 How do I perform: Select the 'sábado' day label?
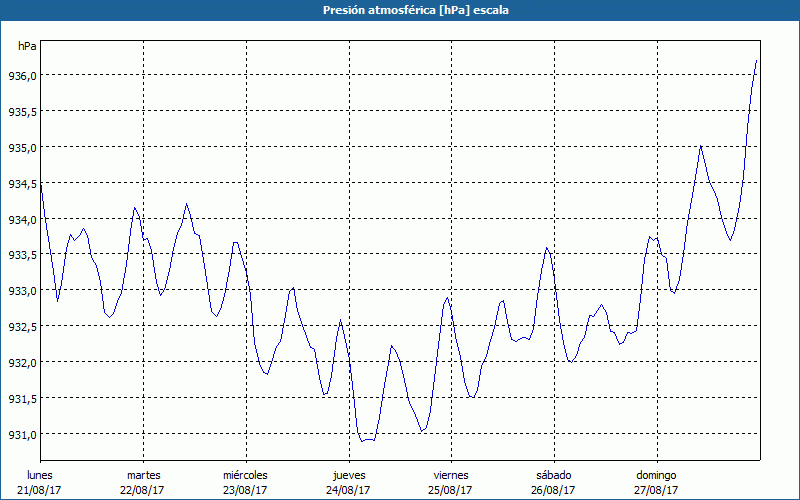553,474
